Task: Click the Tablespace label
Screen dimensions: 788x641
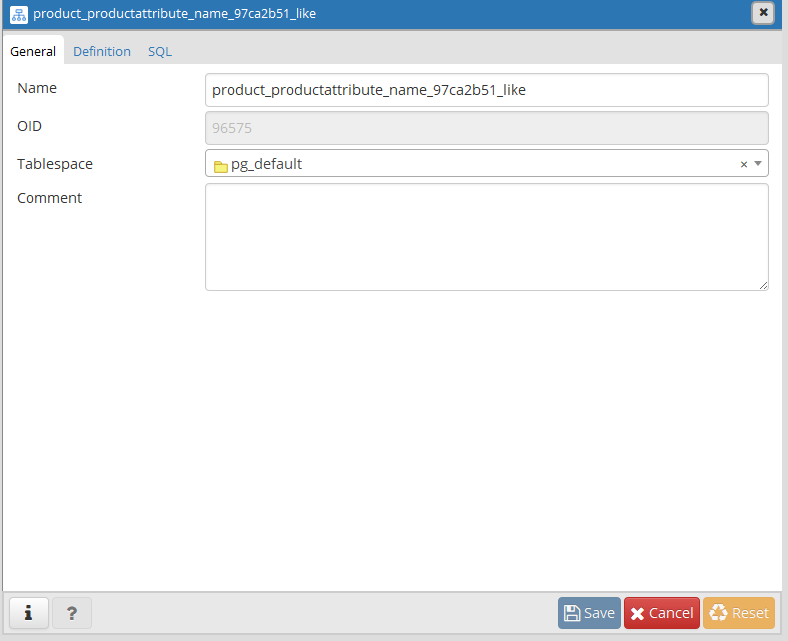Action: tap(55, 164)
